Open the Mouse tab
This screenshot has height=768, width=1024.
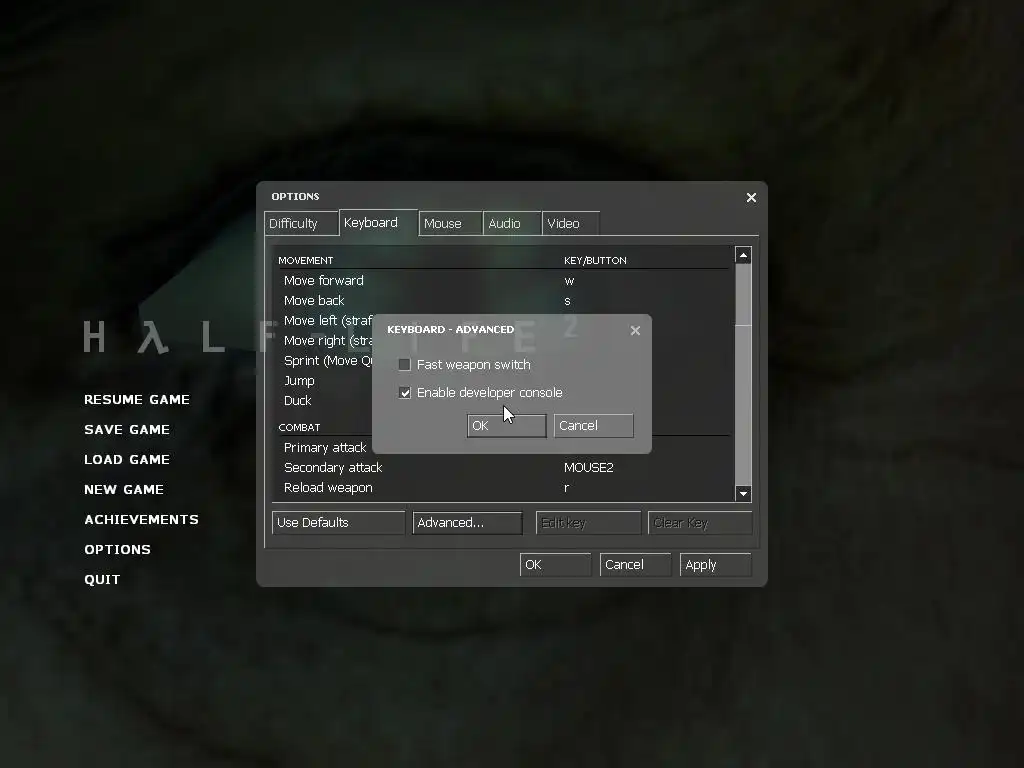pyautogui.click(x=450, y=223)
